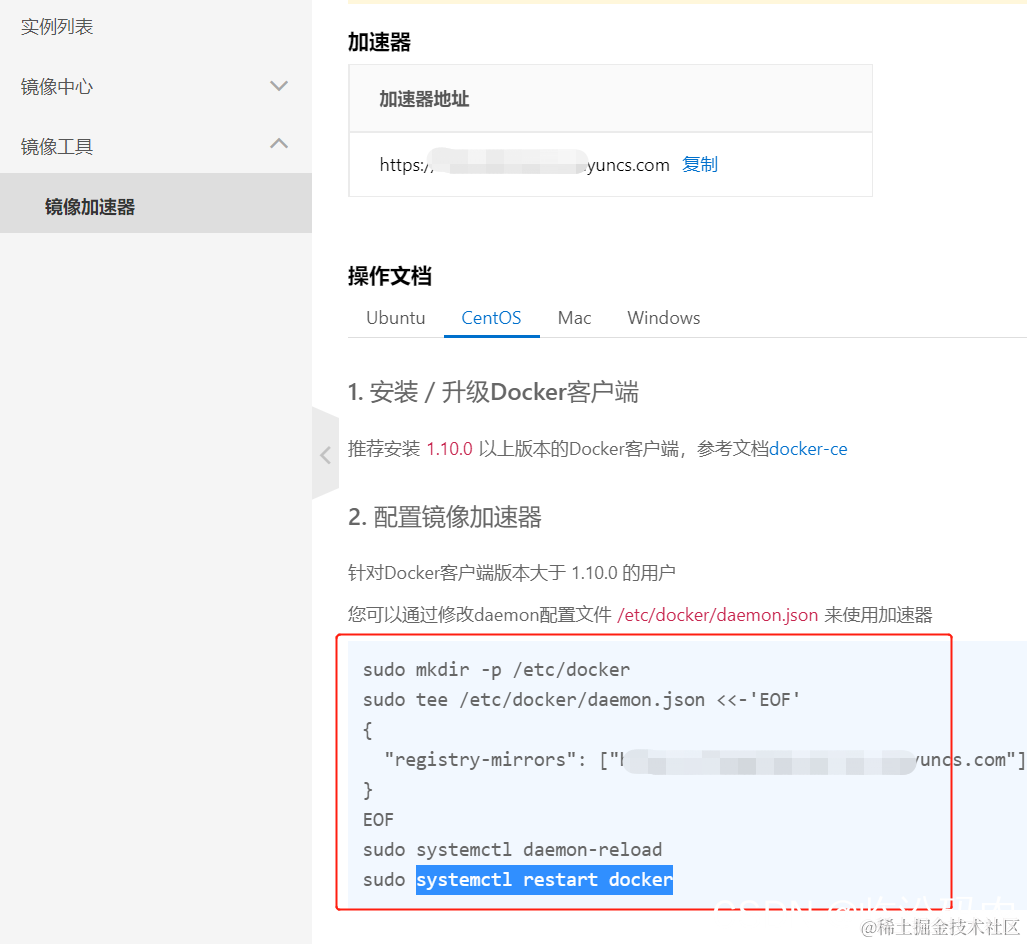Open the docker-ce documentation link
Screen dimensions: 1027x944
(808, 448)
